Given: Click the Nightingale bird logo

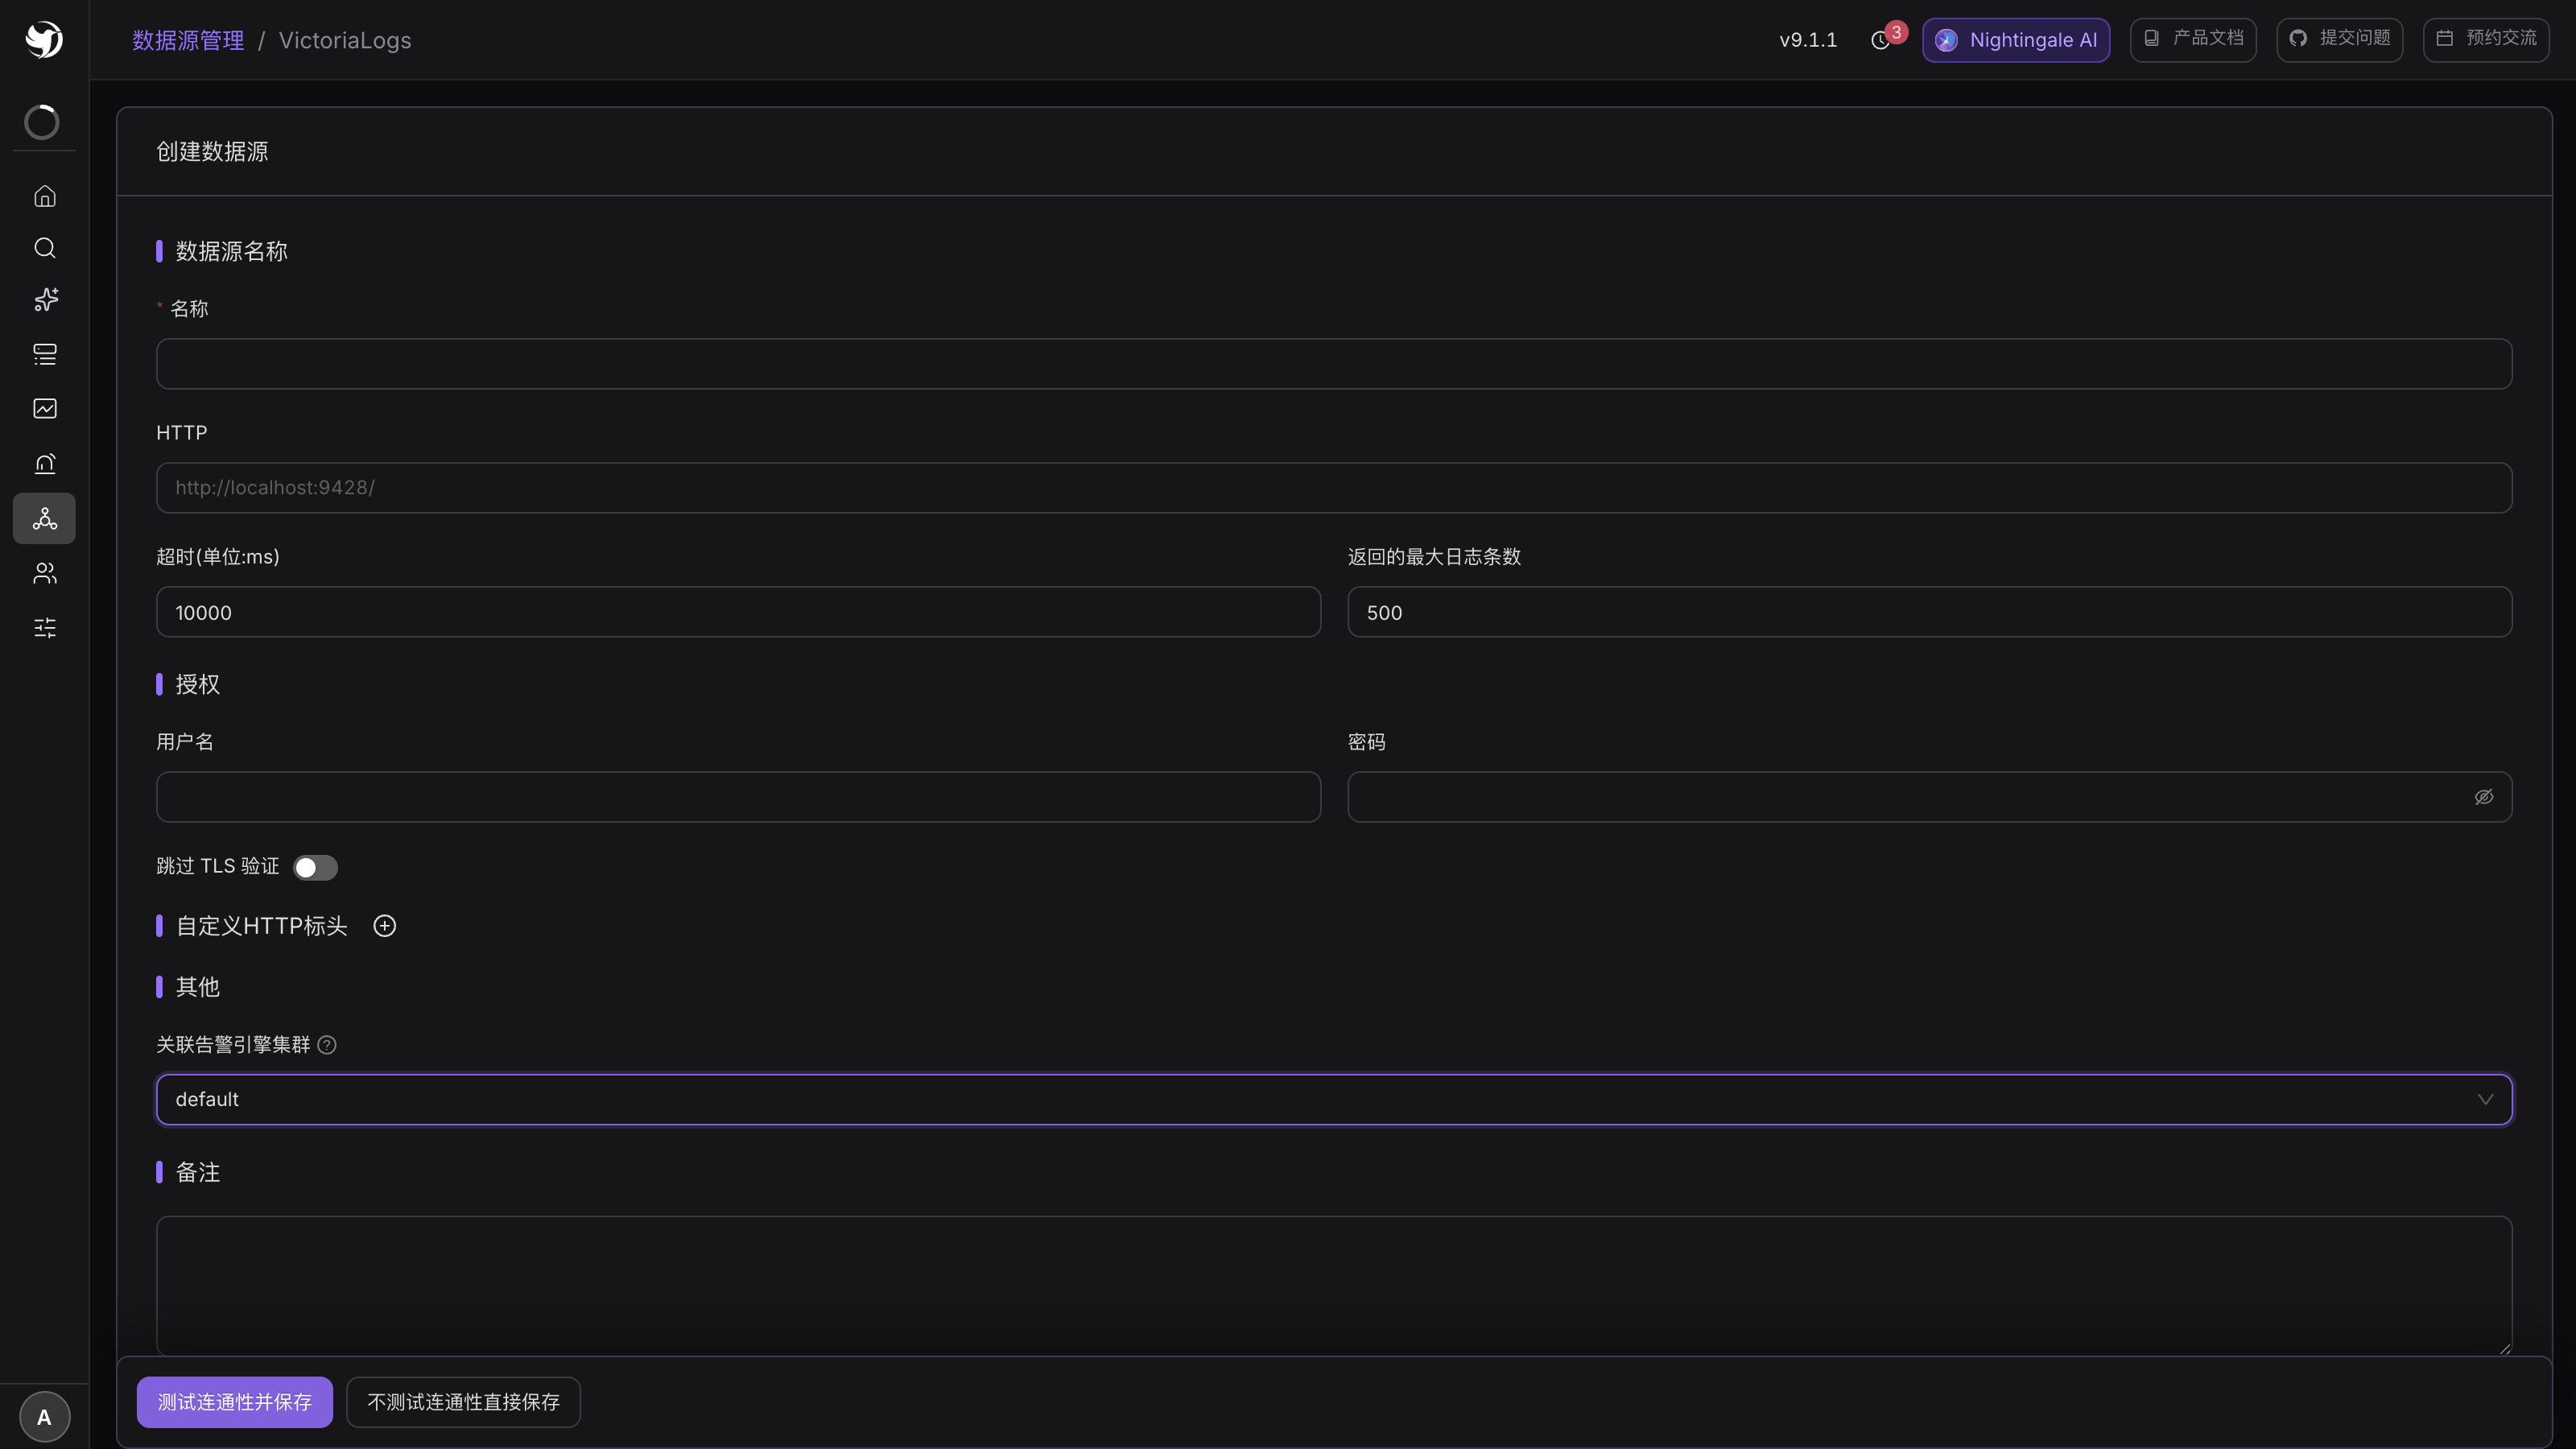Looking at the screenshot, I should coord(44,40).
